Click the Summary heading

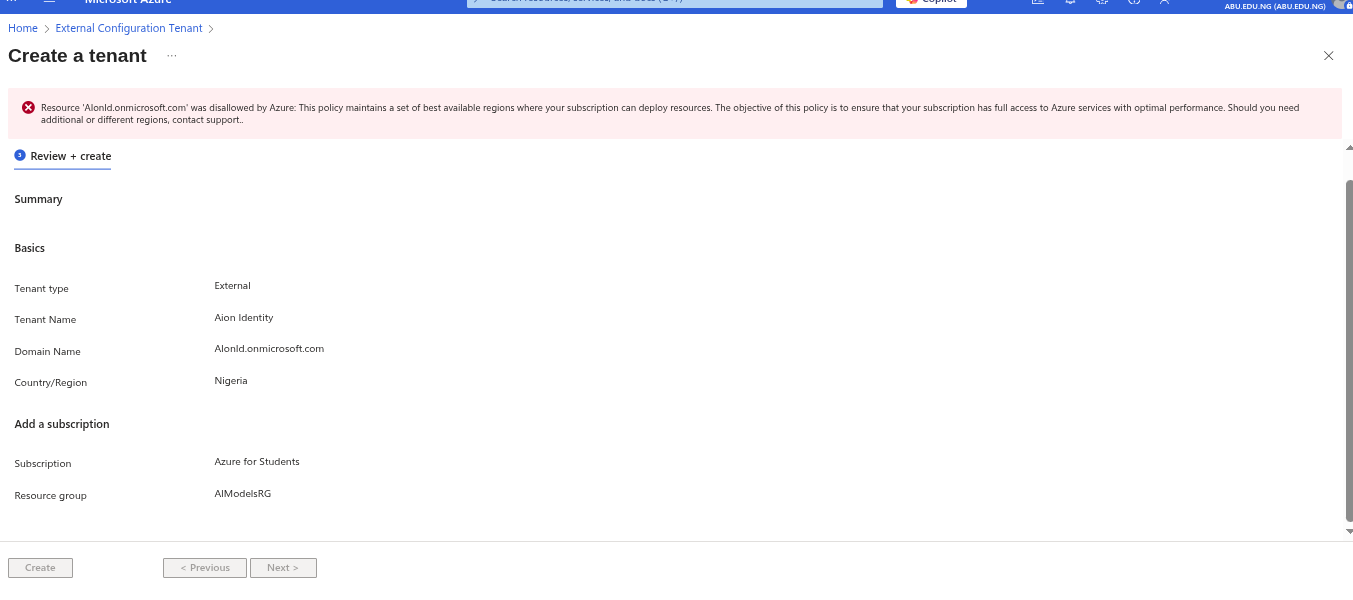[x=38, y=199]
